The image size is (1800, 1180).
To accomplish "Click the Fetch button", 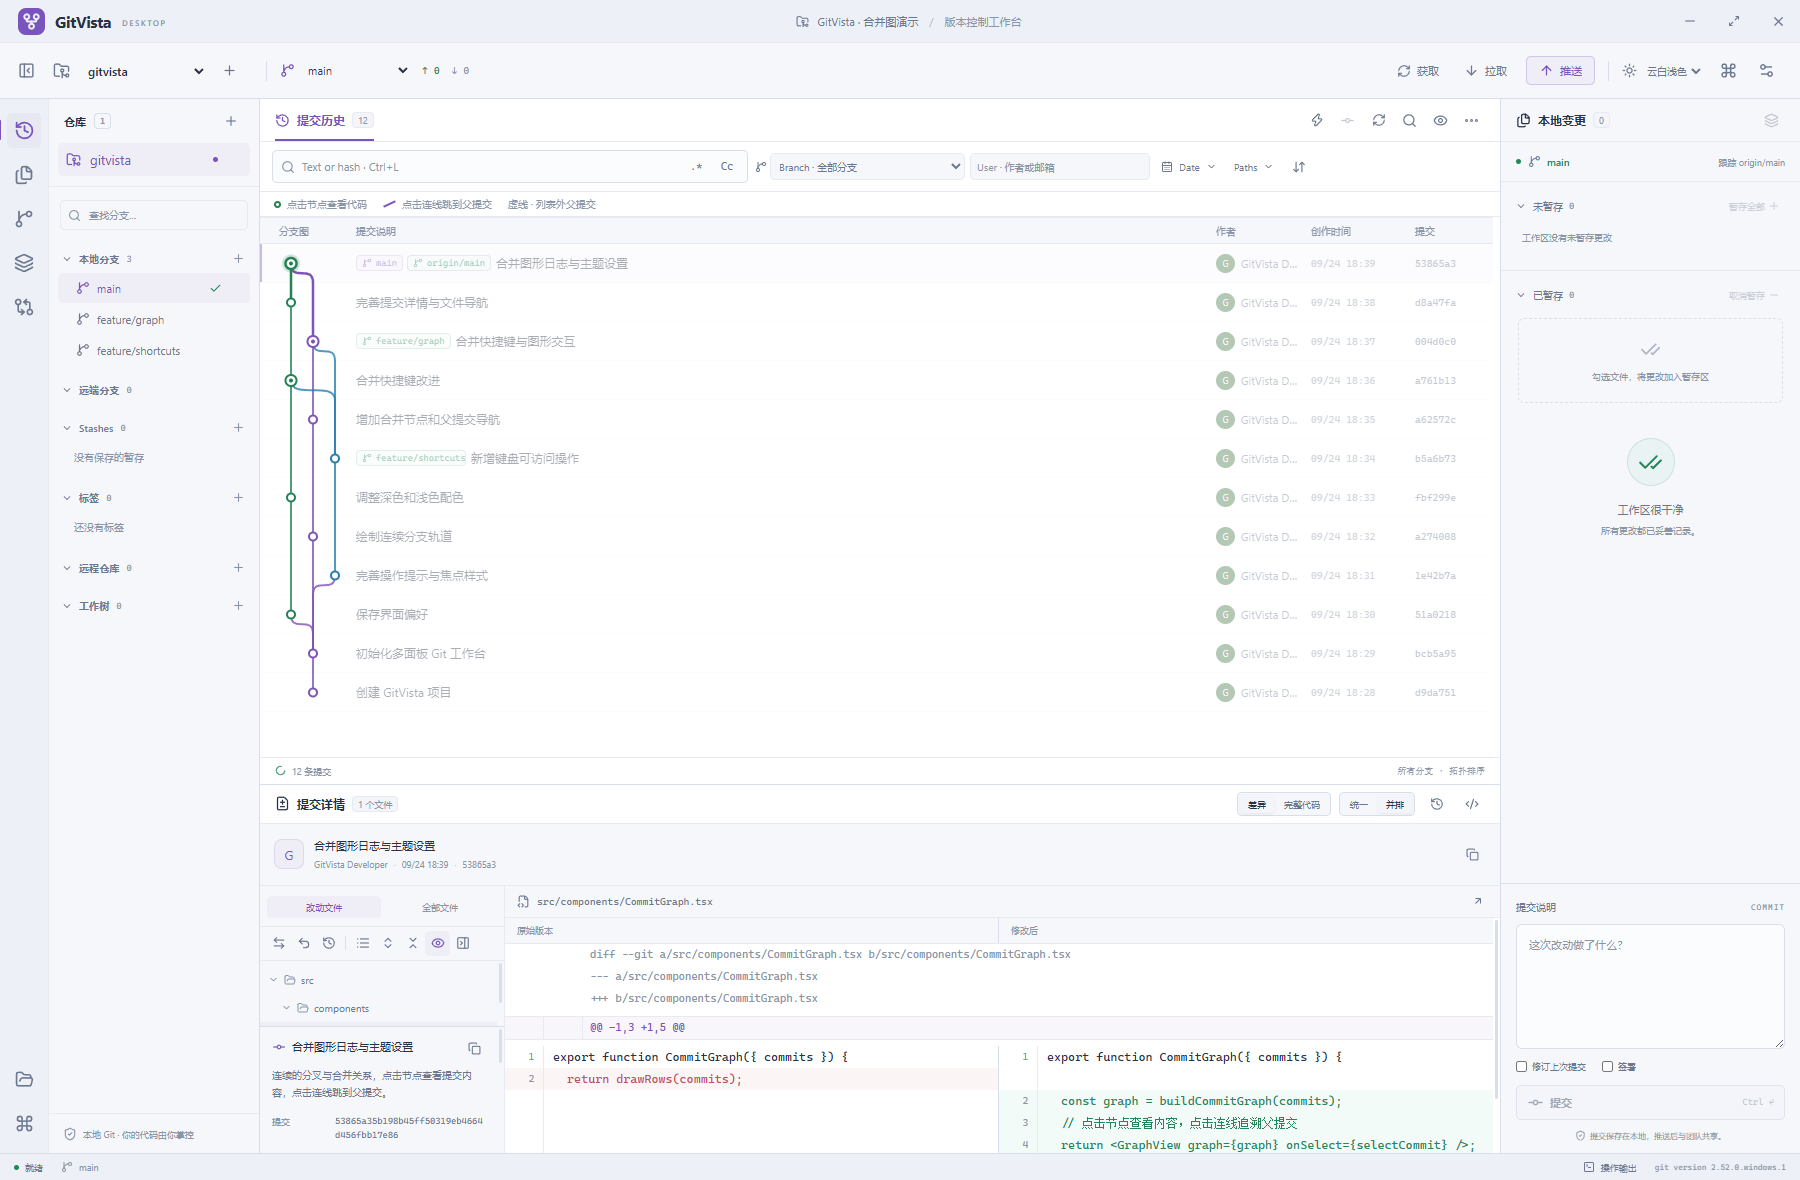I will (1418, 71).
